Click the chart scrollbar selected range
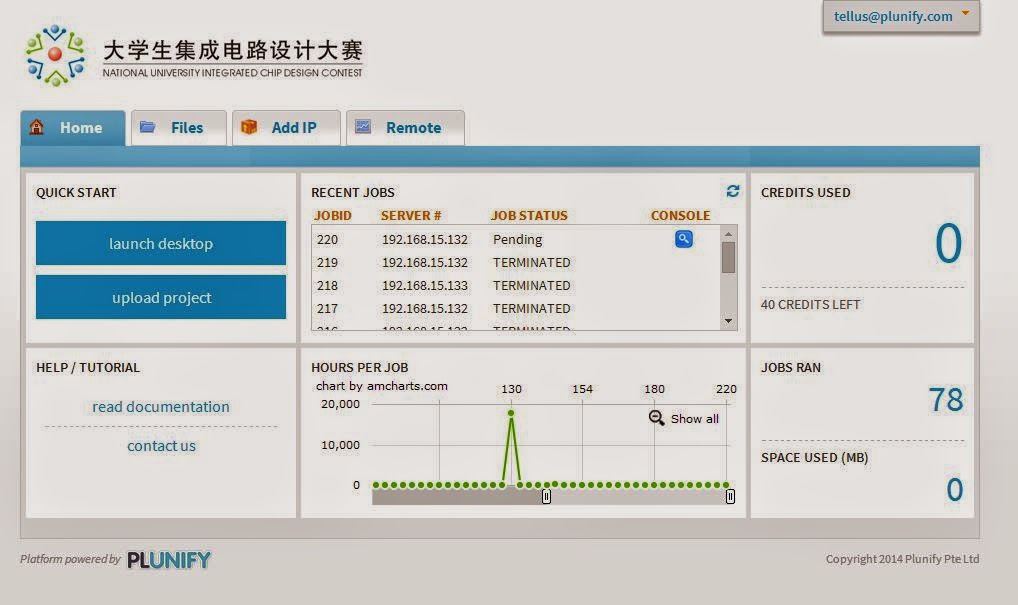 click(638, 497)
